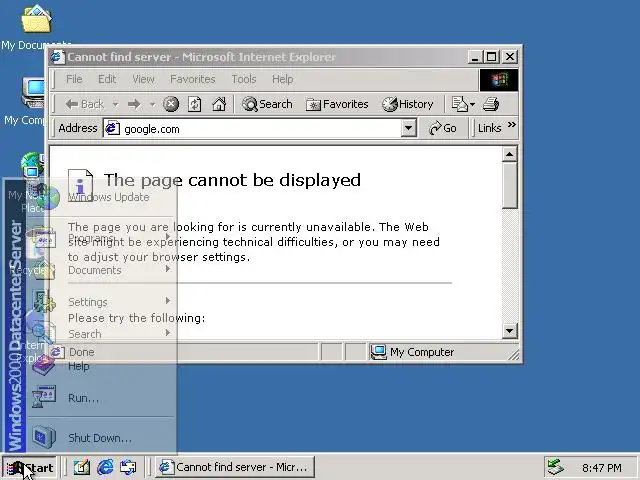Screen dimensions: 640x480
Task: Click the network tray icon
Action: pos(556,468)
